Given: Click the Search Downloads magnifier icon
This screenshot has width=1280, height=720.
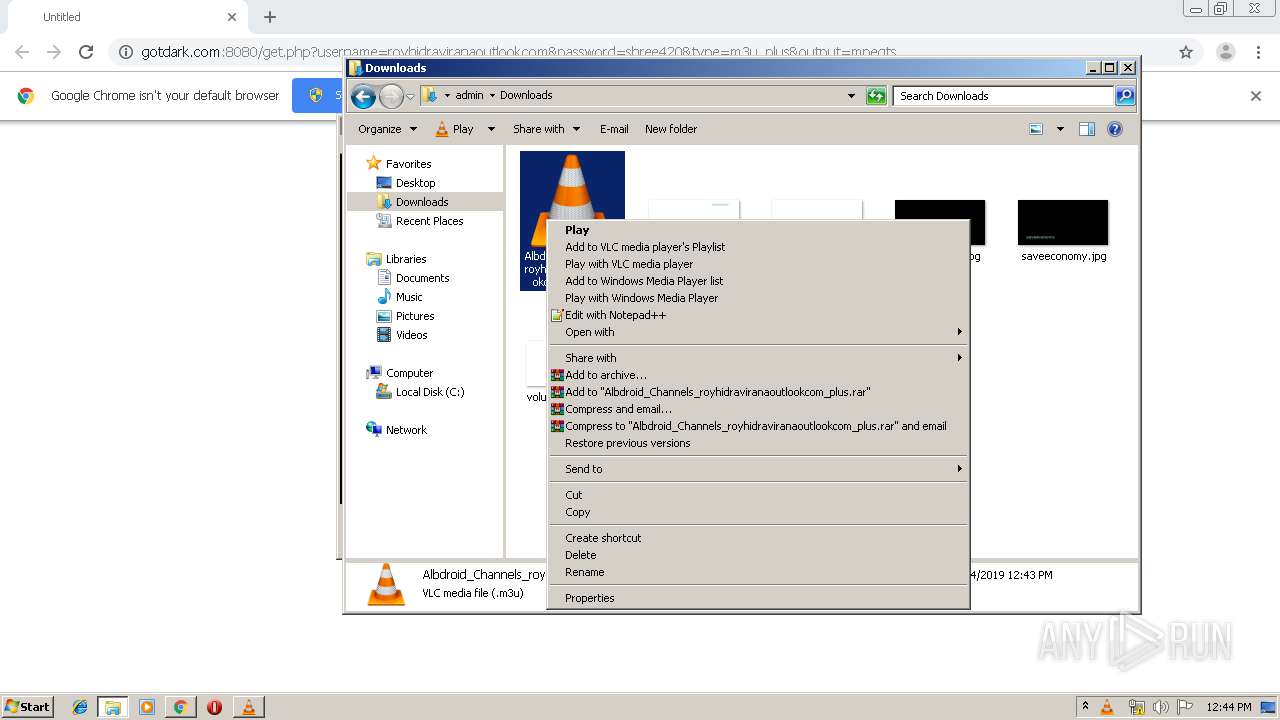Looking at the screenshot, I should tap(1125, 96).
